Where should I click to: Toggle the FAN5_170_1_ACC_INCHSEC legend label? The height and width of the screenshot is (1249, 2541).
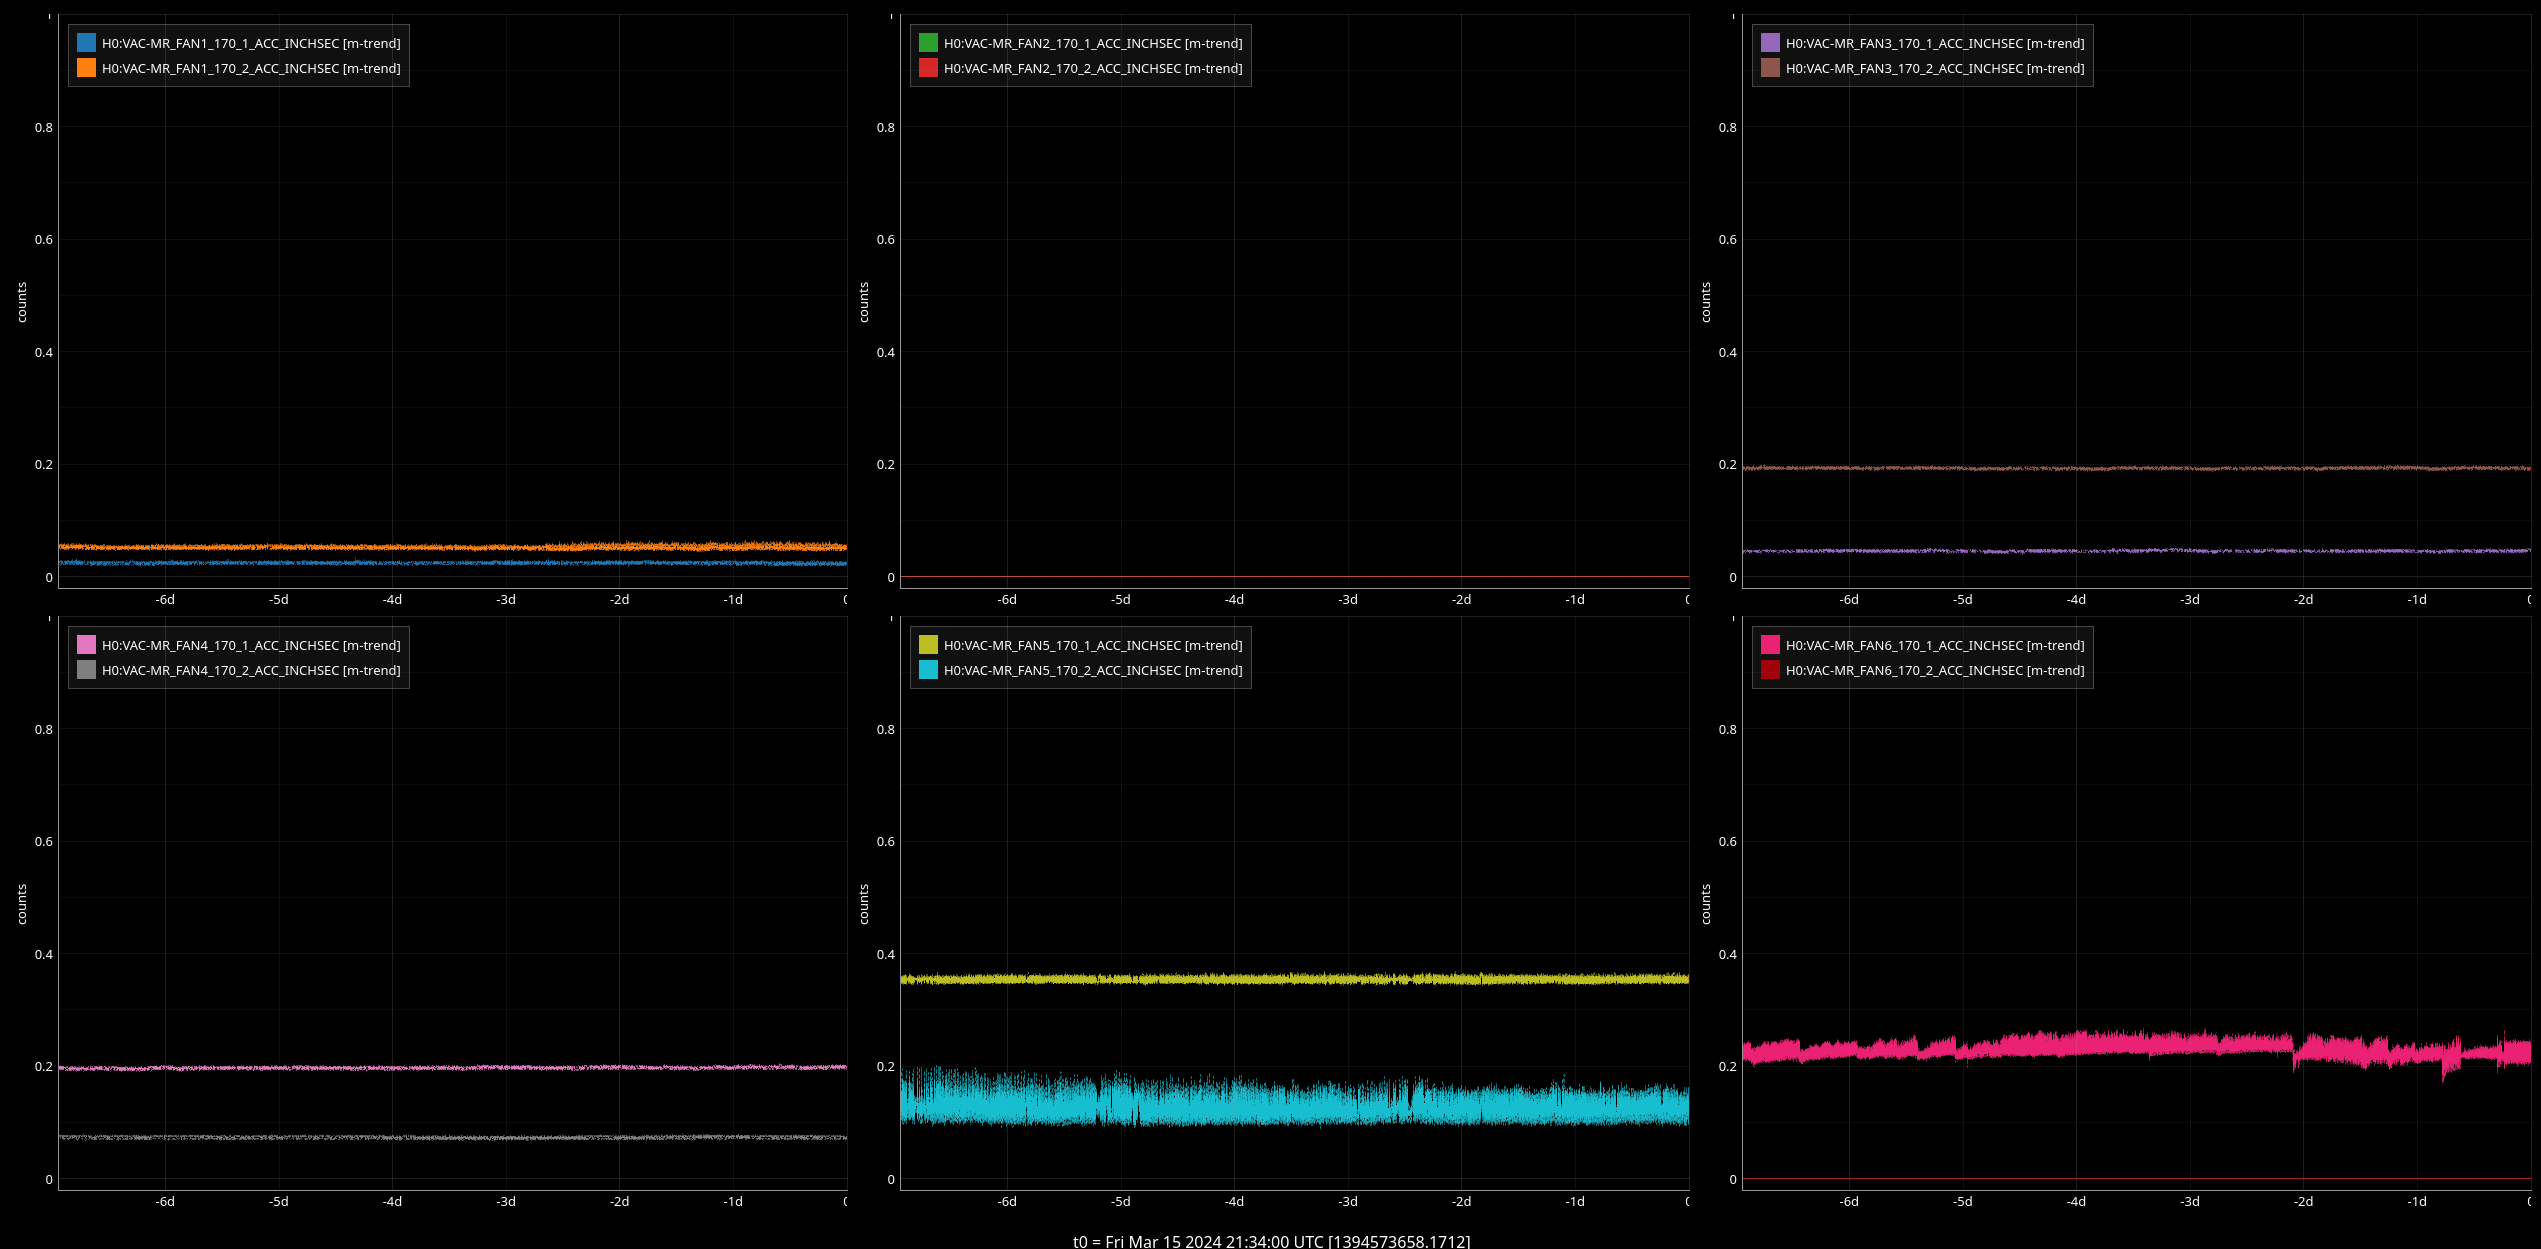coord(1093,645)
